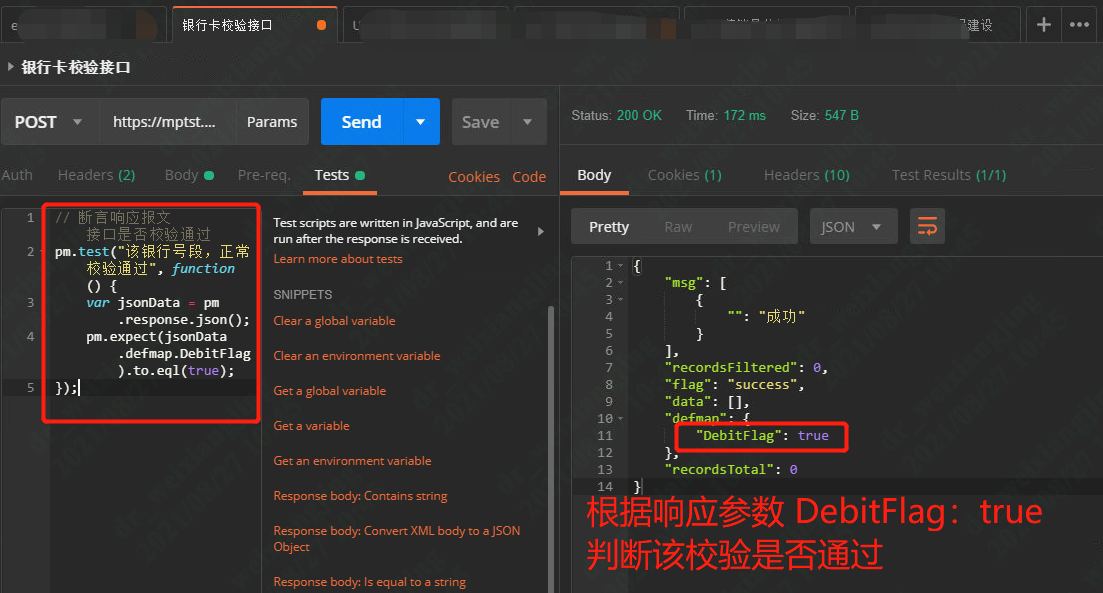Click the "DebitFlag": true response line
This screenshot has width=1103, height=593.
(762, 436)
